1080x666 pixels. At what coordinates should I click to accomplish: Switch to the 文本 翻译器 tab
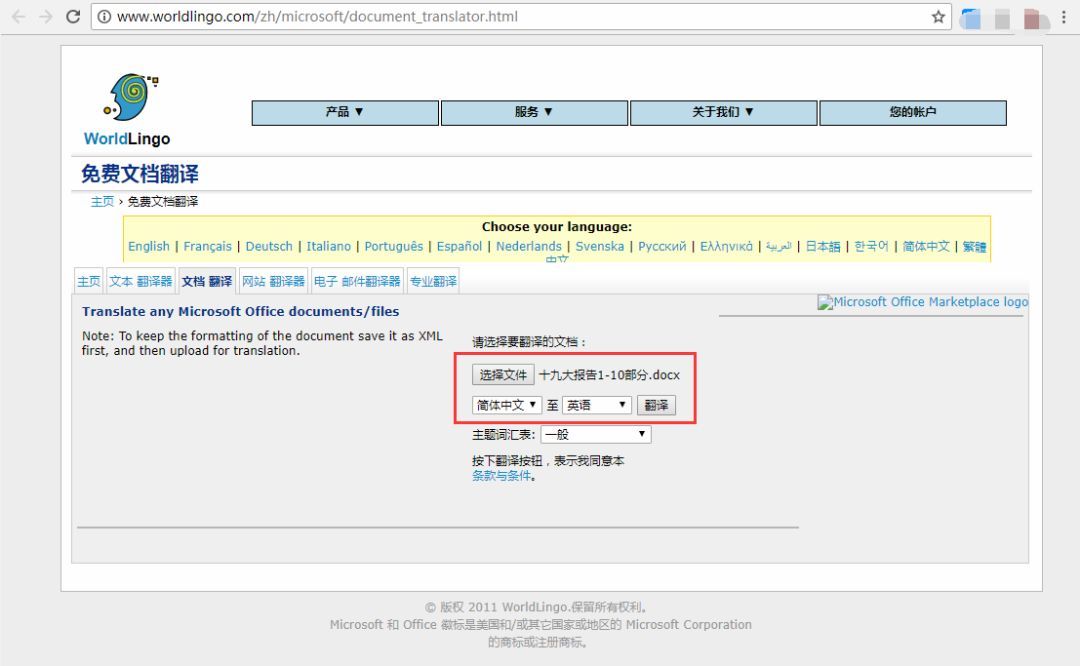(141, 281)
